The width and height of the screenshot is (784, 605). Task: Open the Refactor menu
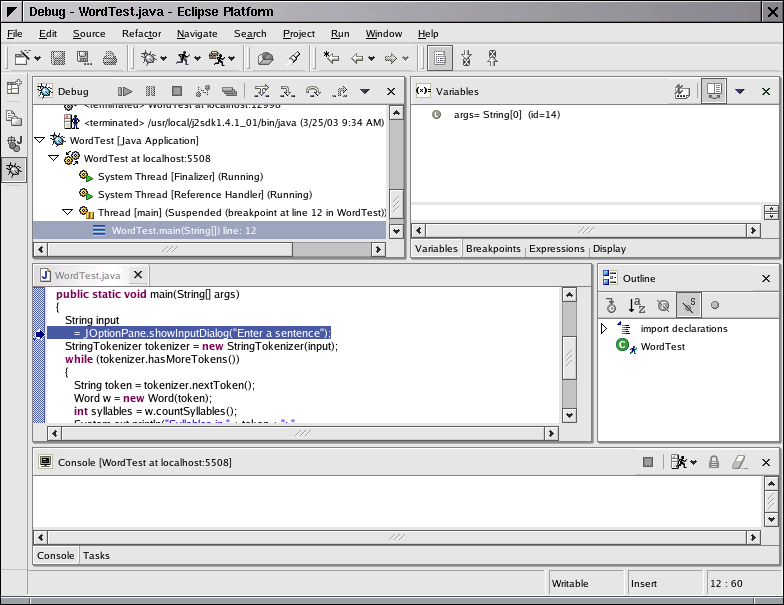point(141,34)
